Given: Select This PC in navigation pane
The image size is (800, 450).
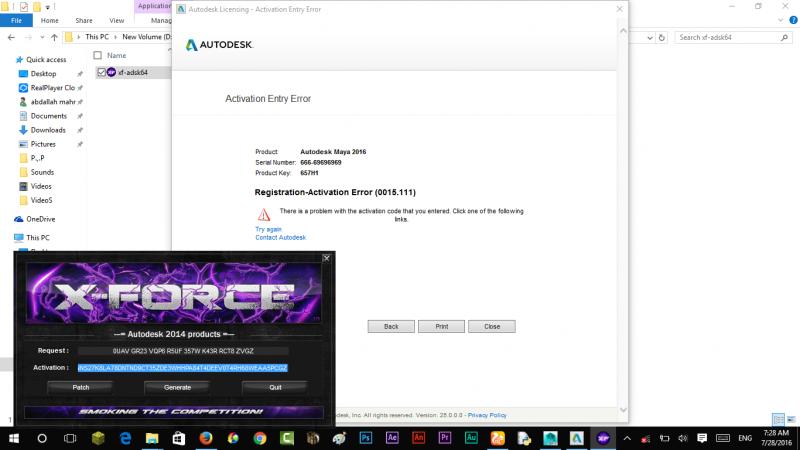Looking at the screenshot, I should pos(38,238).
